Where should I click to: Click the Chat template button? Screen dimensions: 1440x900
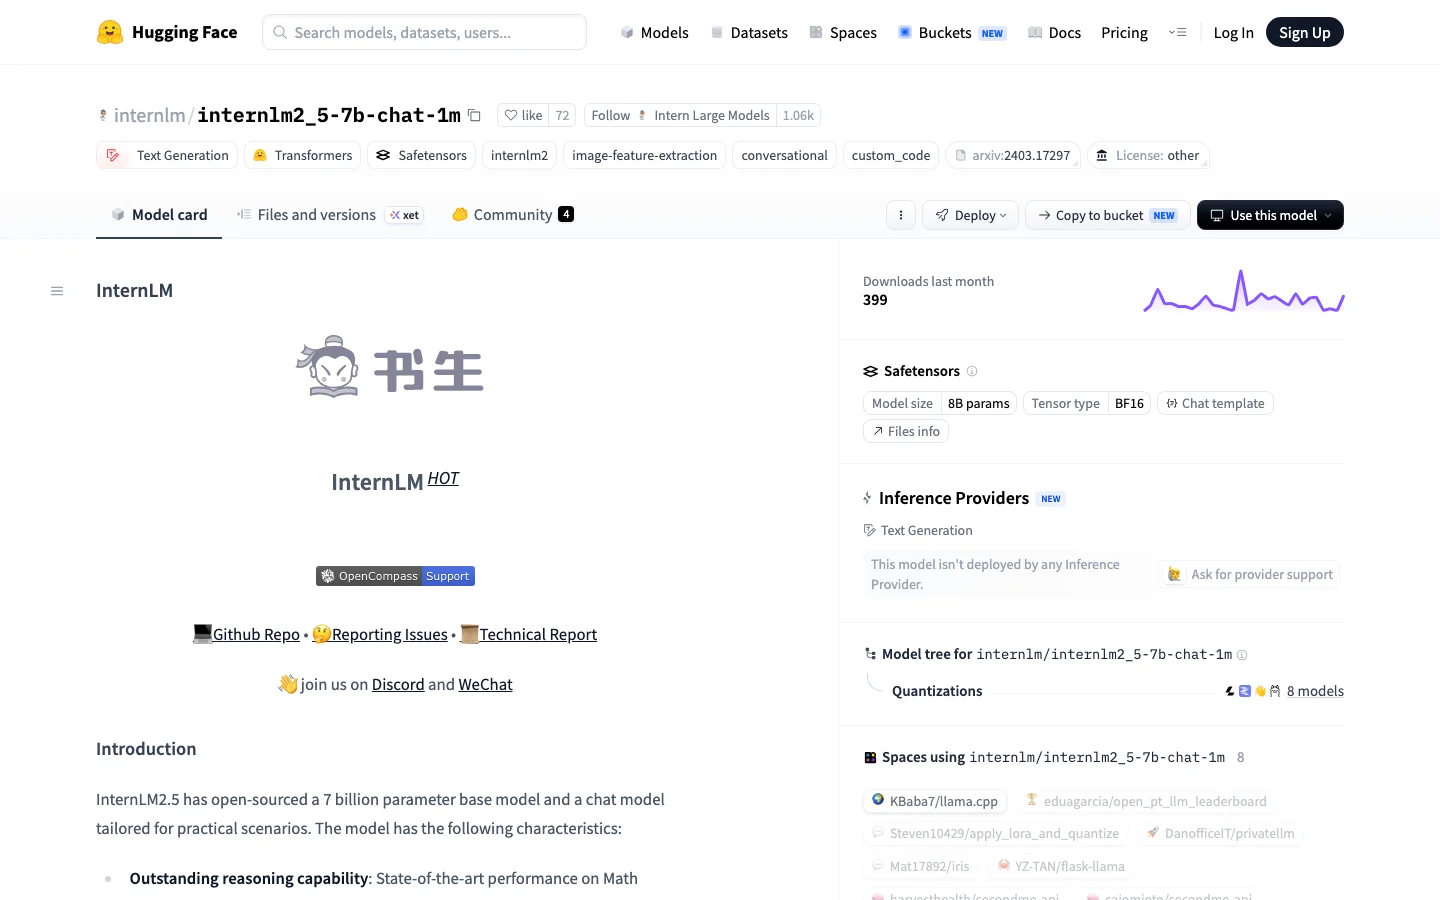[x=1215, y=403]
